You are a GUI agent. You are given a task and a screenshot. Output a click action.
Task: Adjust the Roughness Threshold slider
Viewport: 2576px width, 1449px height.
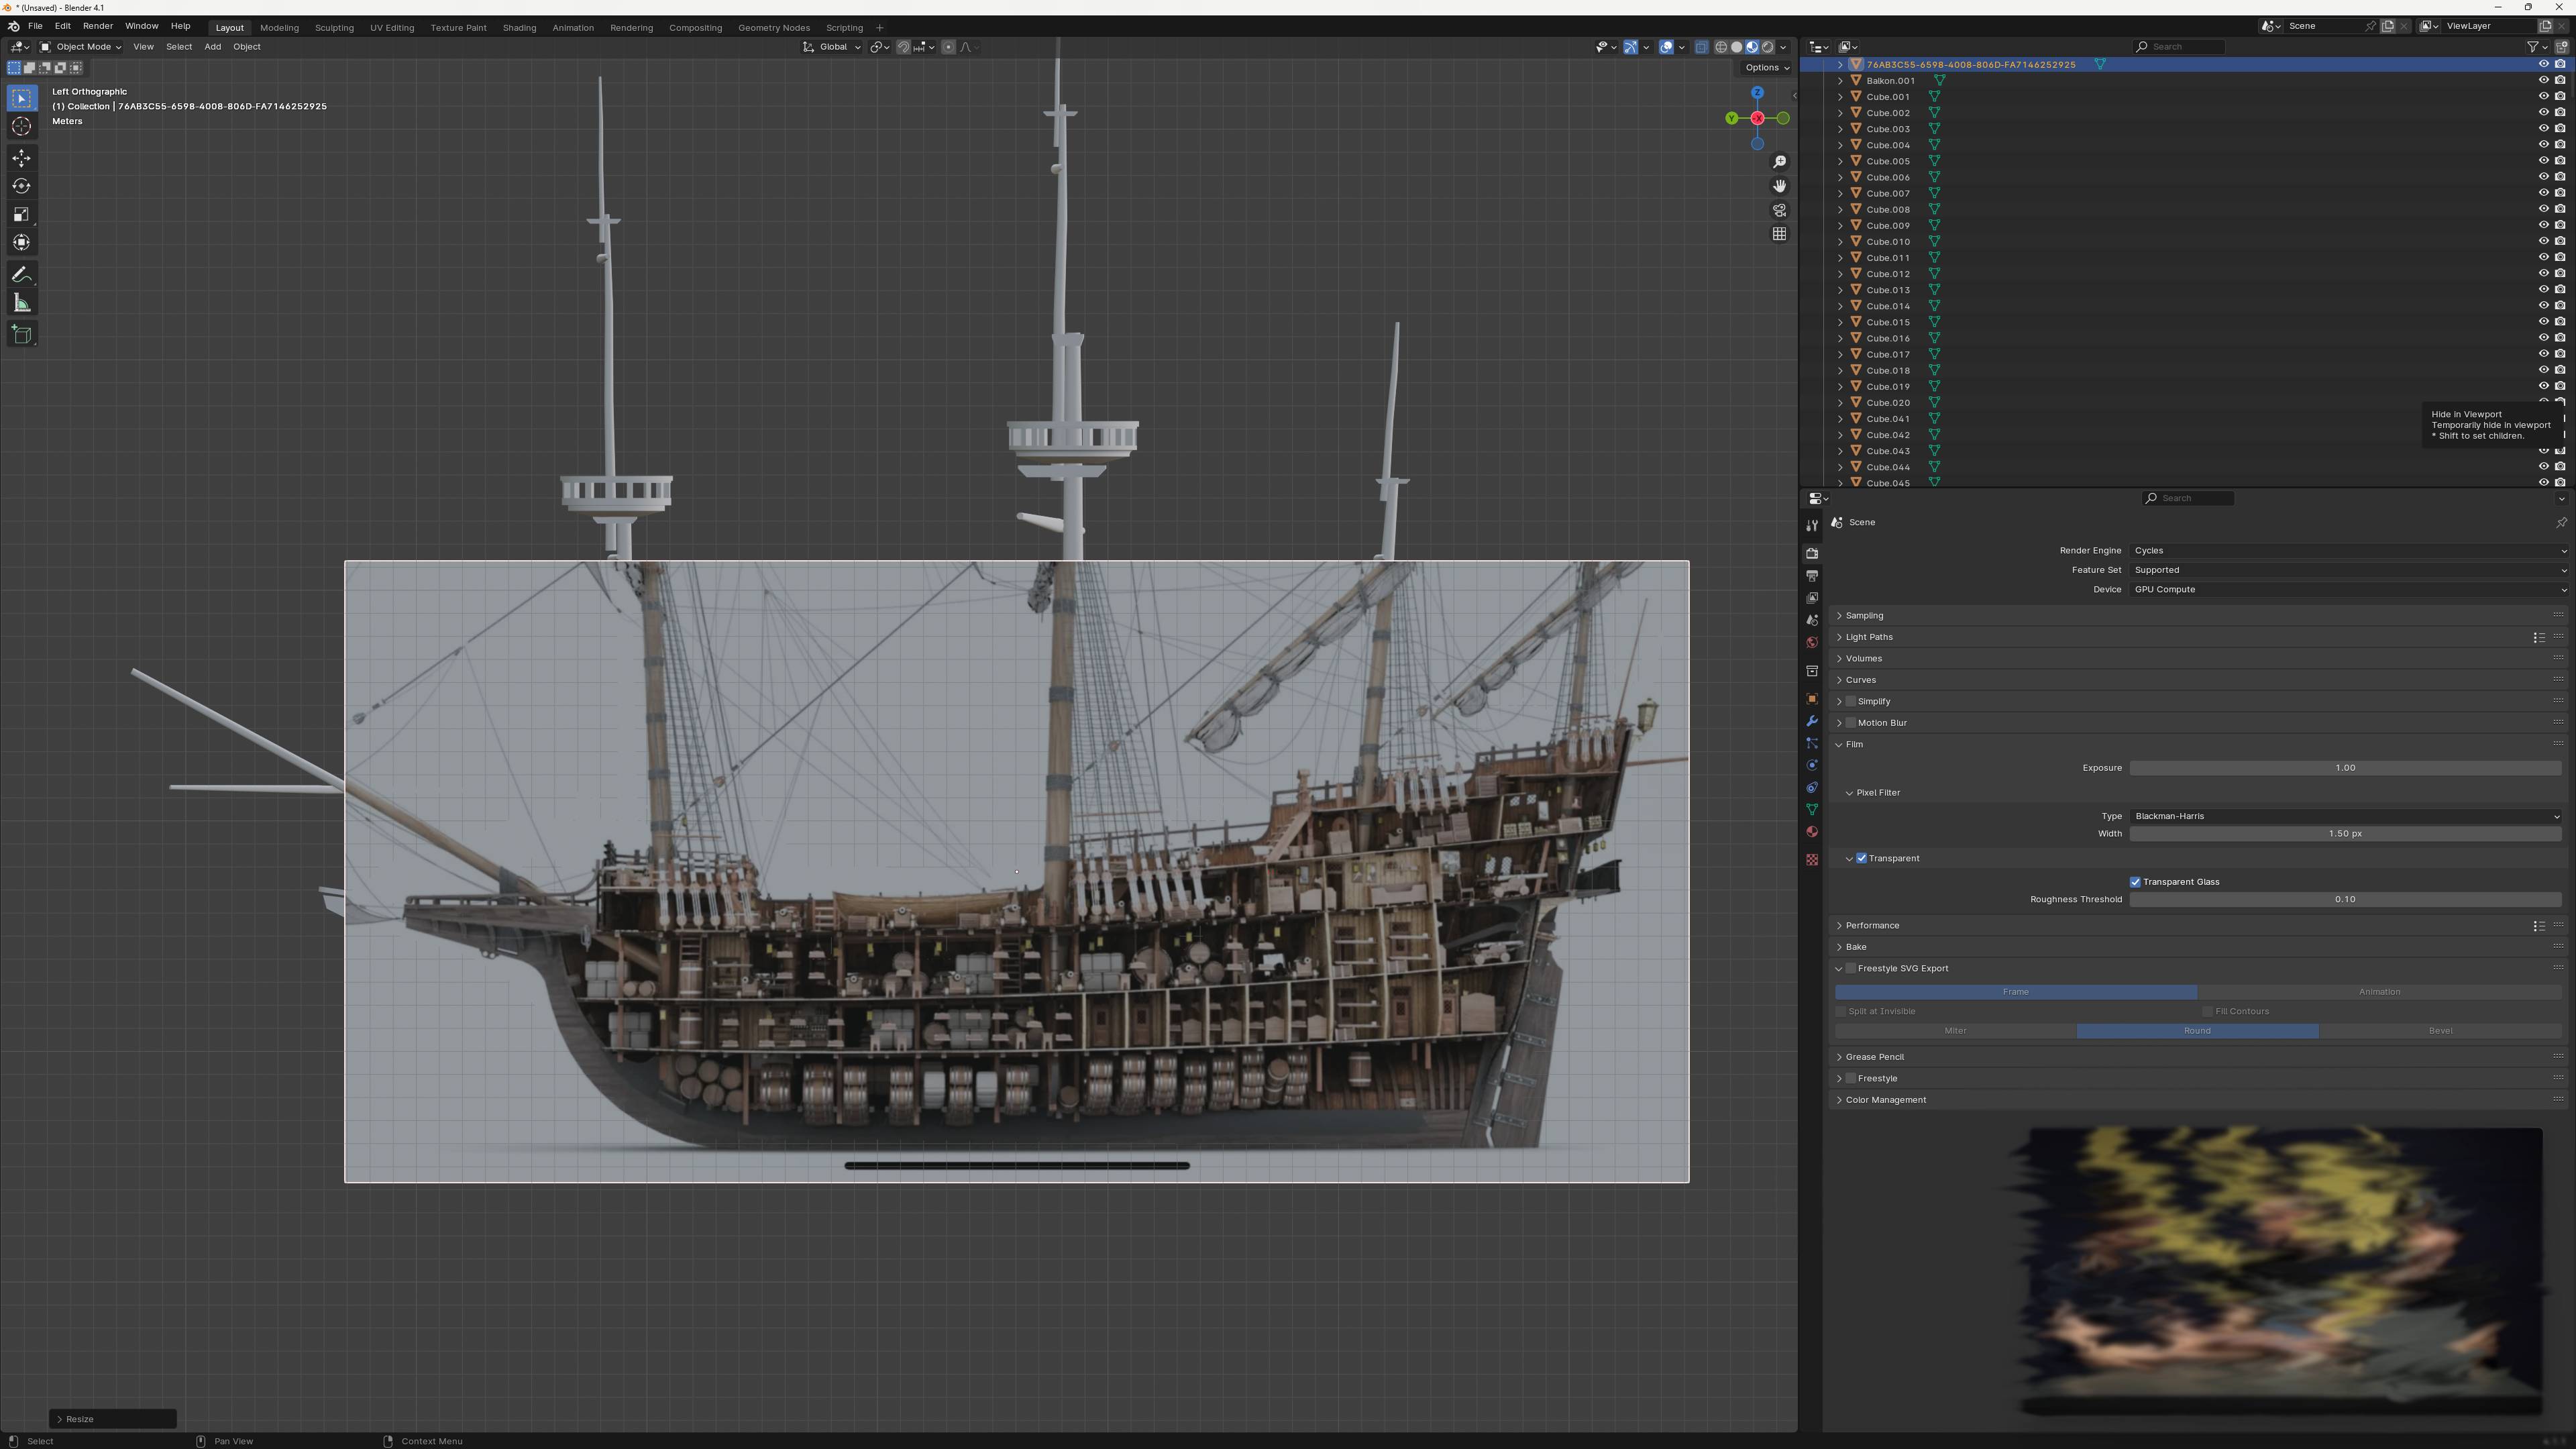[x=2345, y=900]
